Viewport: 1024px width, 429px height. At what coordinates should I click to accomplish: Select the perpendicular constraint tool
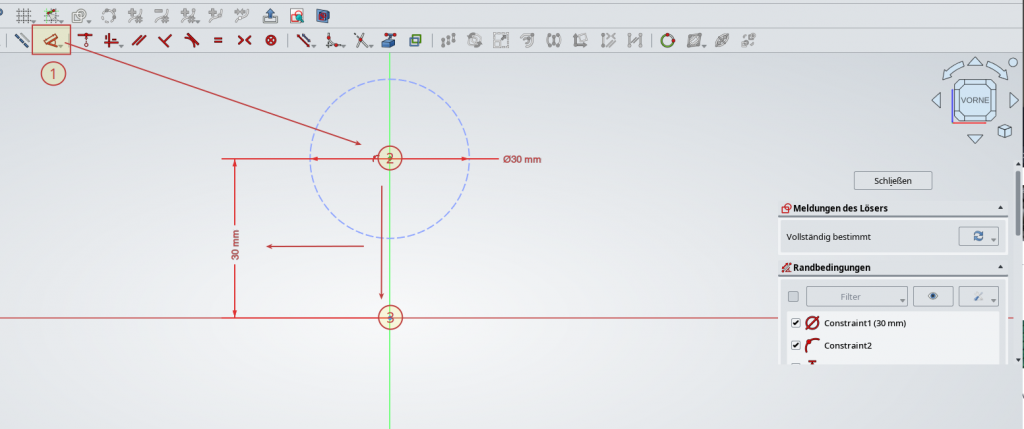[x=165, y=41]
